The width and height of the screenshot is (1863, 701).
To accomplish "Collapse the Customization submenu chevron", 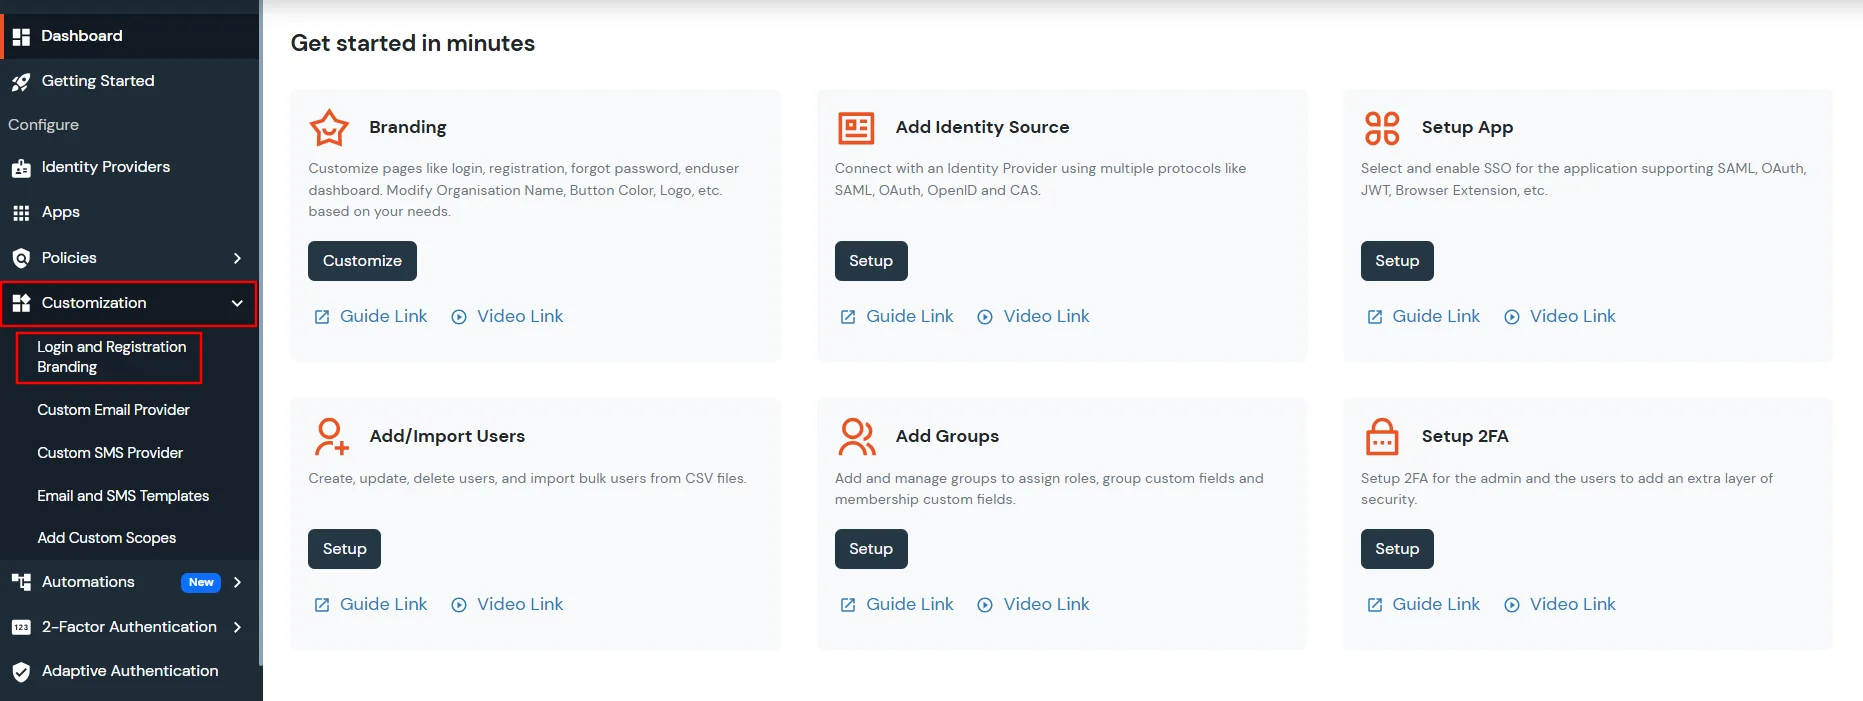I will pyautogui.click(x=237, y=303).
